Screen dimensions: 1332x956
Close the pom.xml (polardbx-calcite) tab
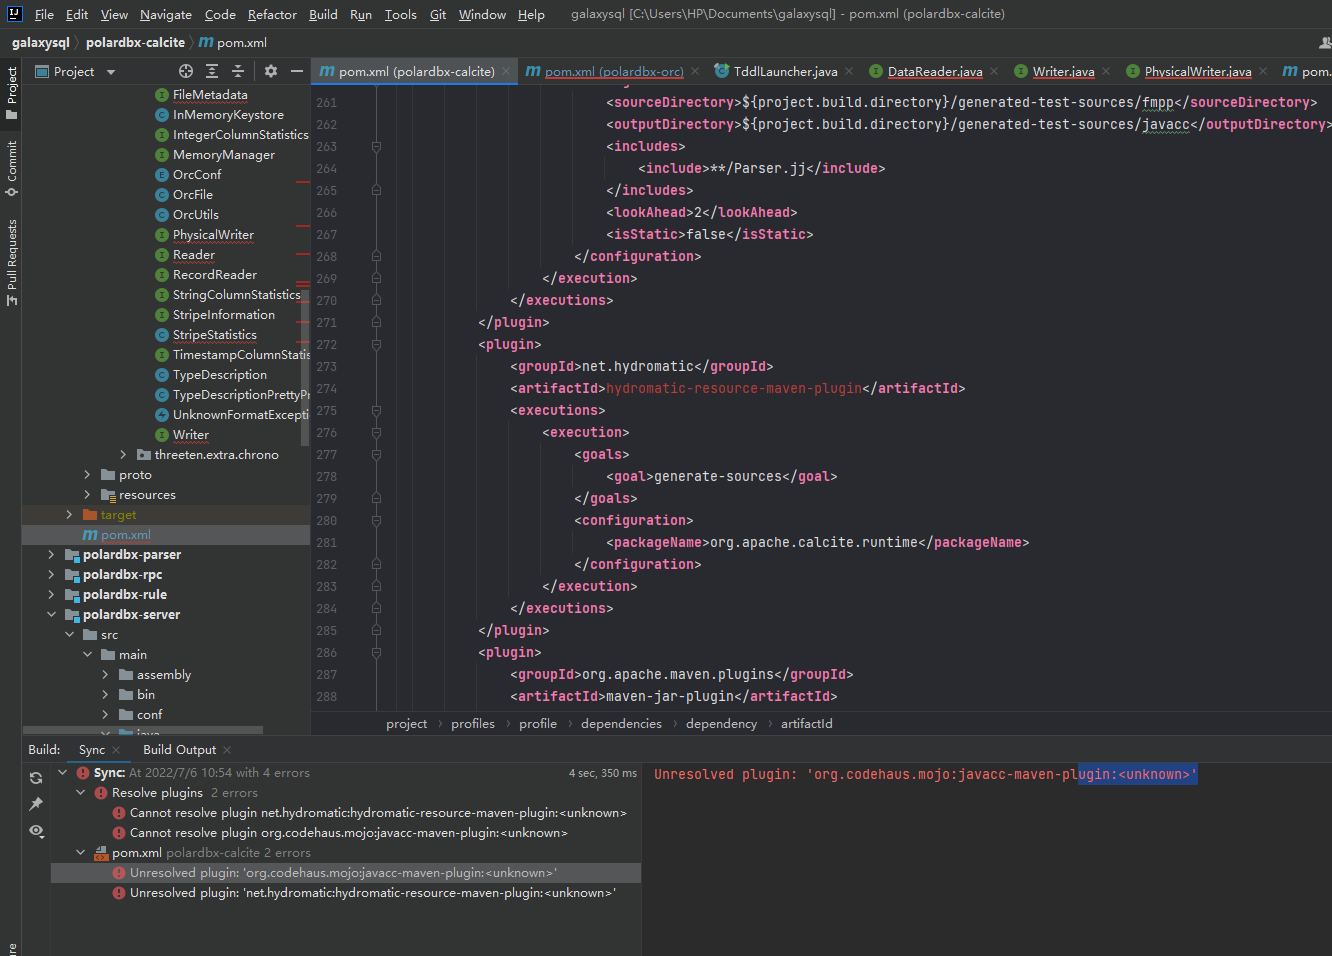point(506,71)
